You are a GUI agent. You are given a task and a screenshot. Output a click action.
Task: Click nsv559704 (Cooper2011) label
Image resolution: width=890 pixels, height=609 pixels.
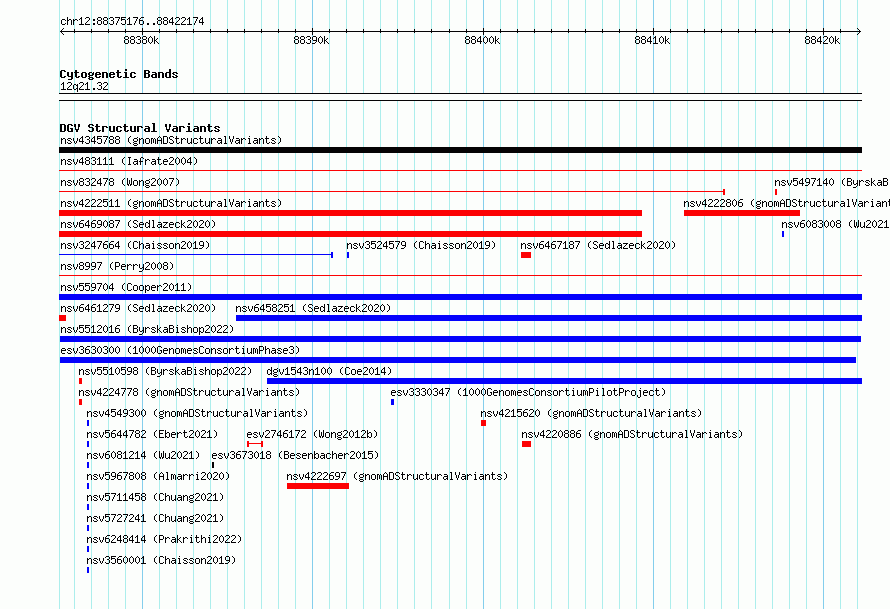[x=126, y=287]
